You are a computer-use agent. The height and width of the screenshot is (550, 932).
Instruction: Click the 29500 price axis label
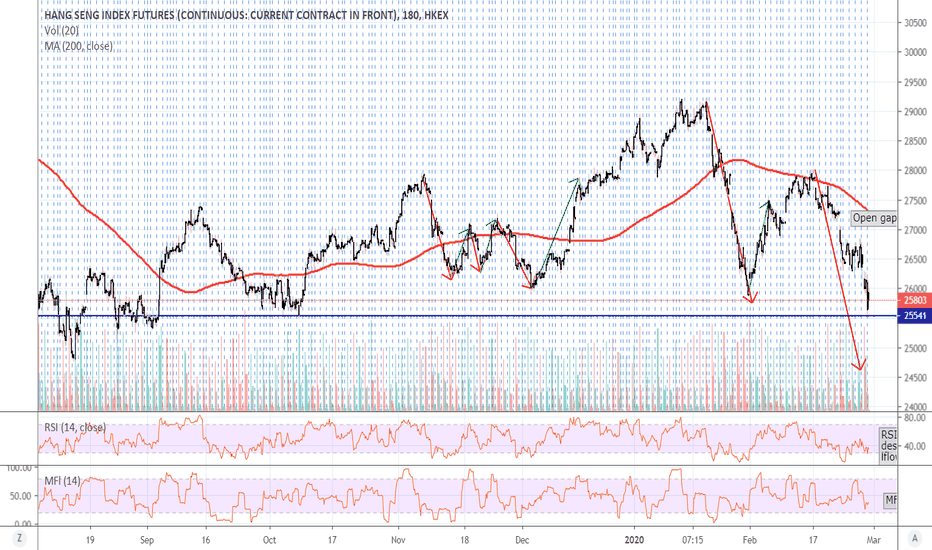(x=915, y=82)
